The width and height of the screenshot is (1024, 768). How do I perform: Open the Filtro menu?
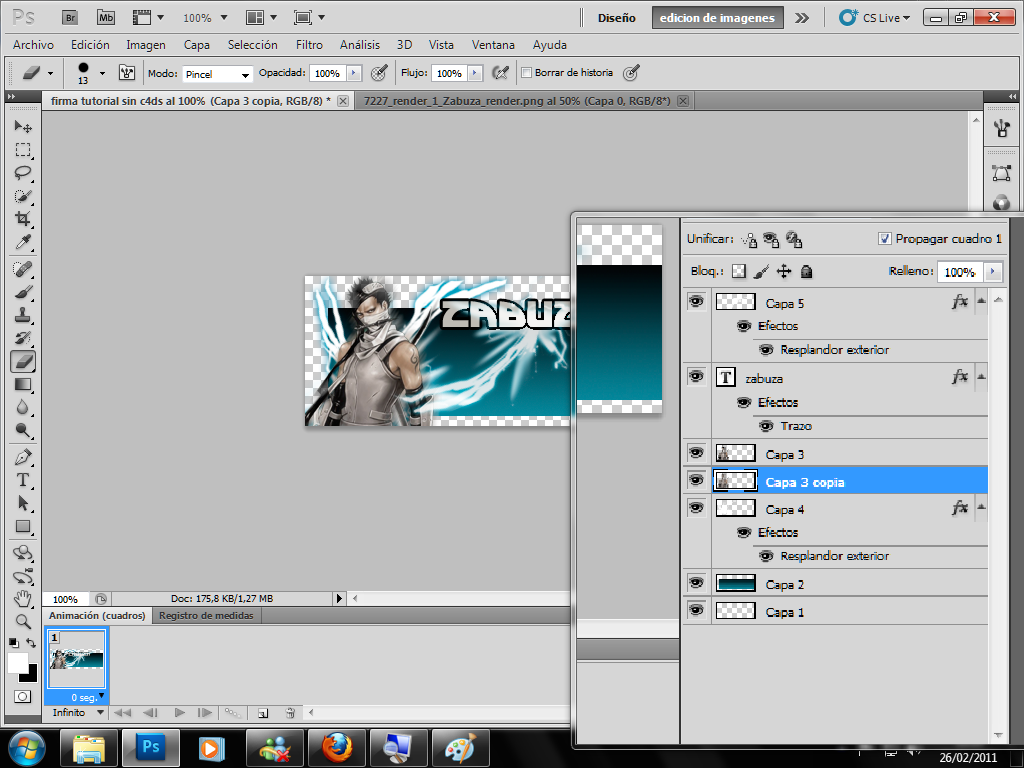pyautogui.click(x=309, y=44)
